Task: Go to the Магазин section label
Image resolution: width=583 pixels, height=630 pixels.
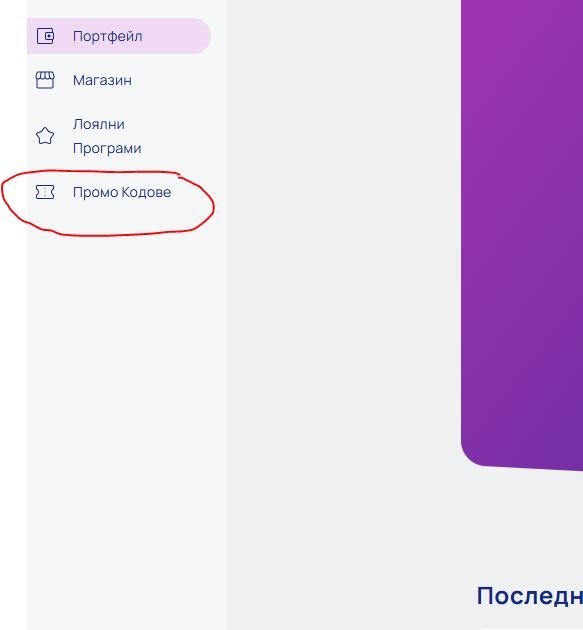Action: [x=102, y=80]
